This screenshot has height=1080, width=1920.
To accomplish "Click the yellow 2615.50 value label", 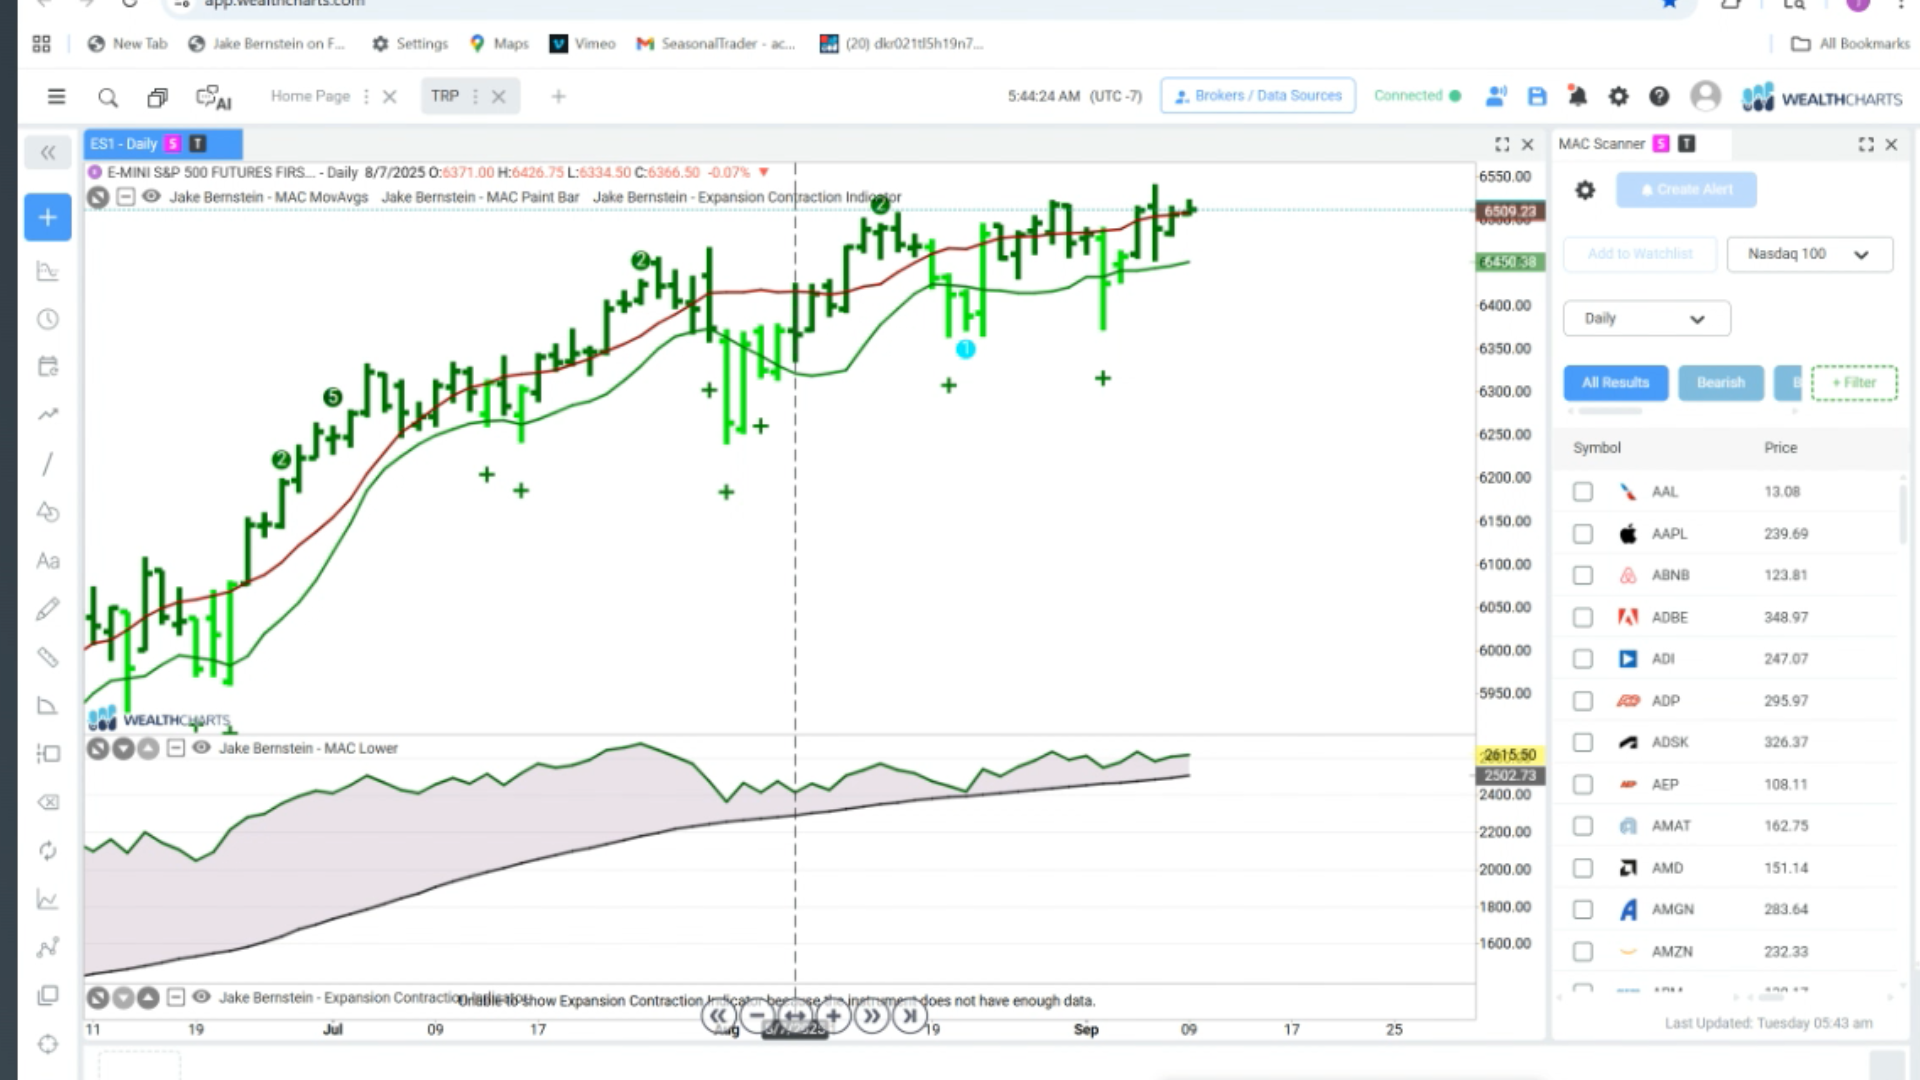I will pos(1510,755).
